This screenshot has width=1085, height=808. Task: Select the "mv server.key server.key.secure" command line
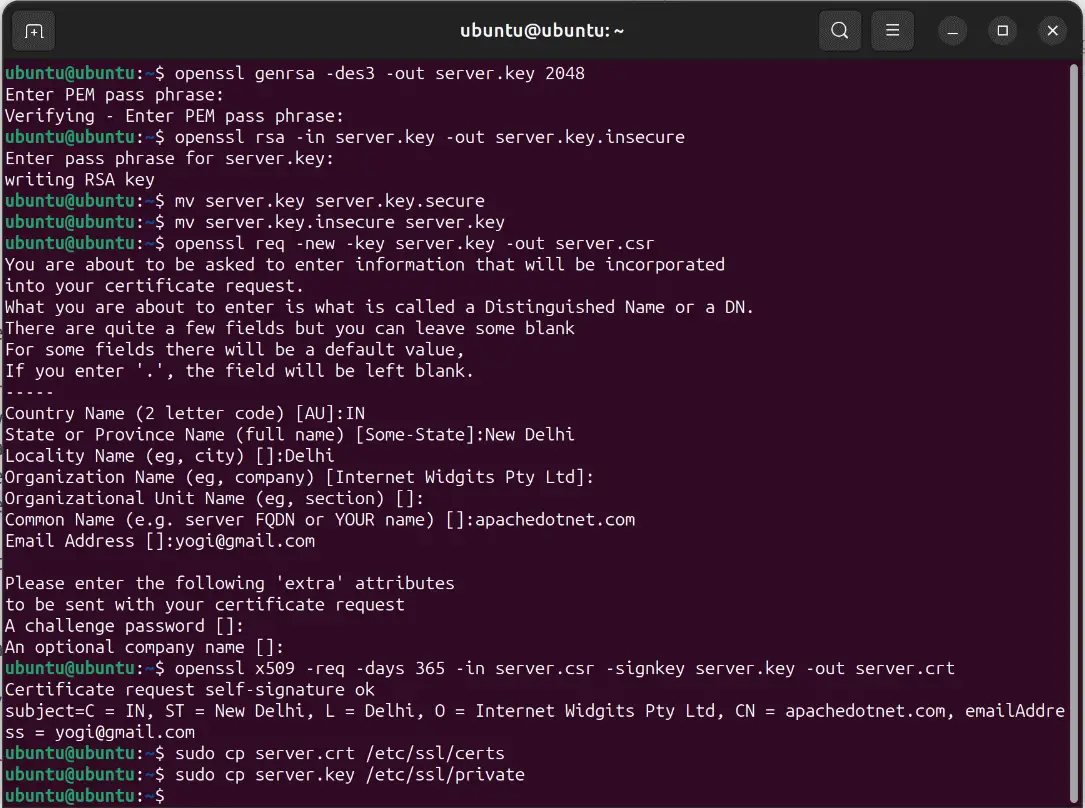(329, 201)
